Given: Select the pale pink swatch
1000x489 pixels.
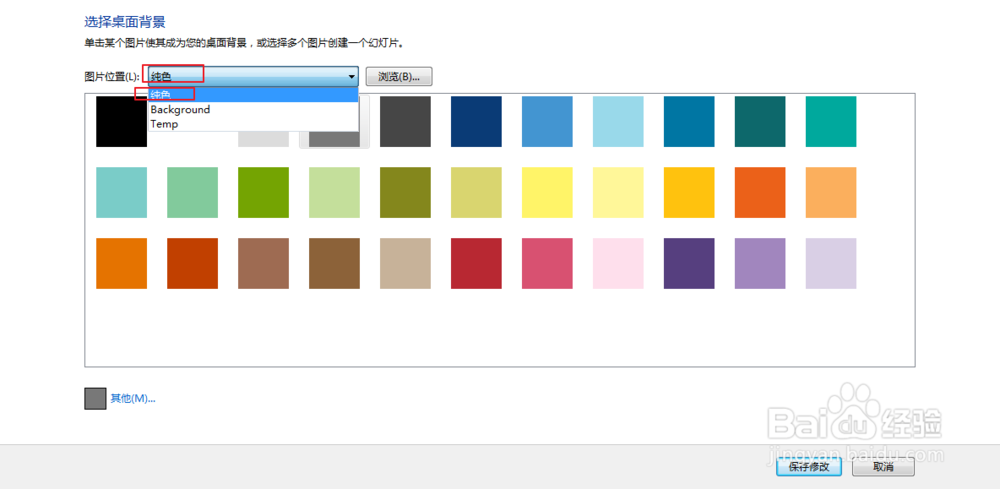Looking at the screenshot, I should 618,263.
